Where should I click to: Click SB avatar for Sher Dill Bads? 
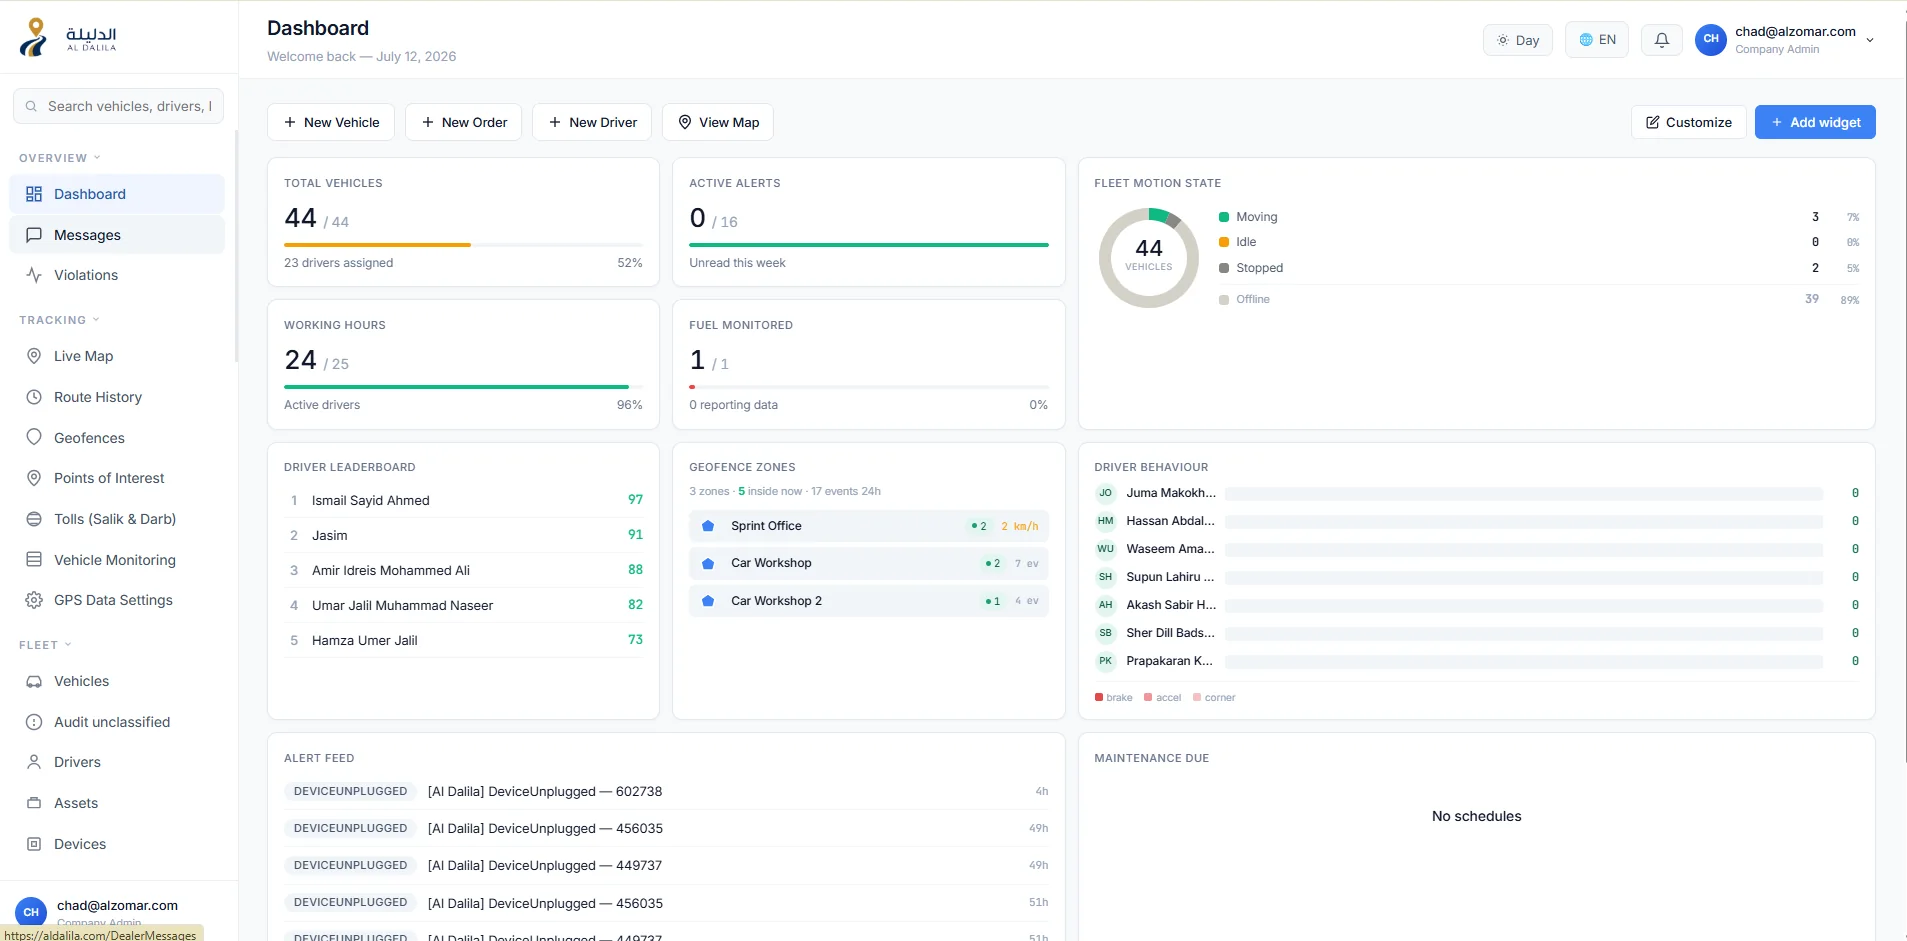(1105, 633)
